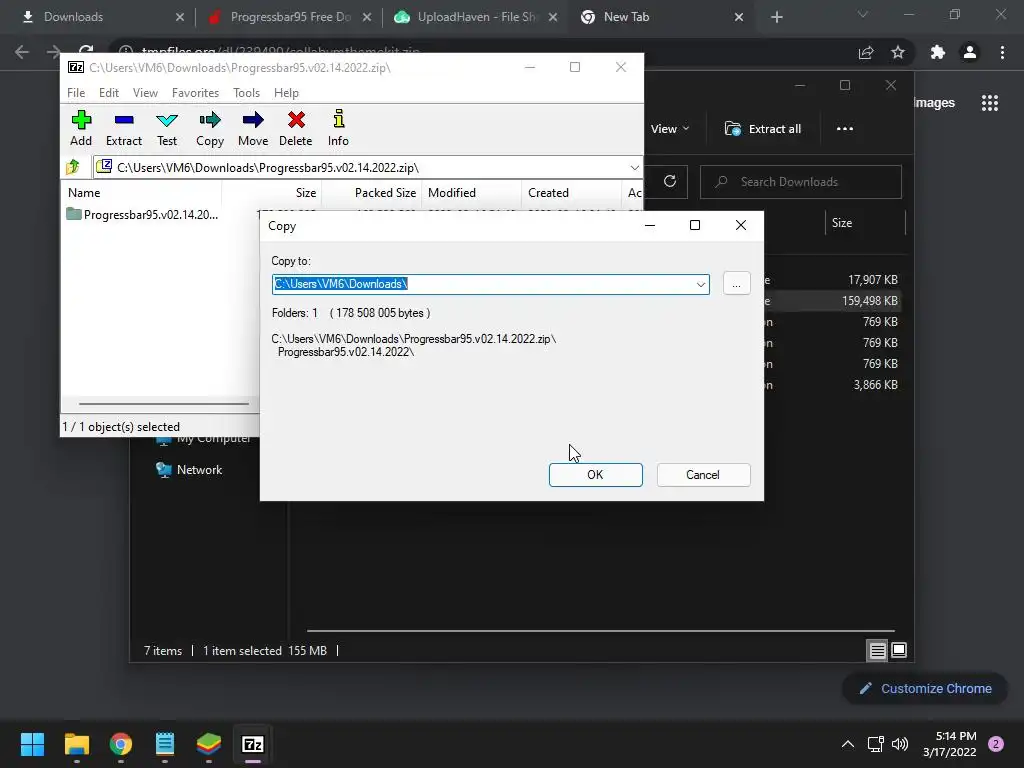Screen dimensions: 1024x768
Task: Show hidden system tray icons
Action: pos(848,744)
